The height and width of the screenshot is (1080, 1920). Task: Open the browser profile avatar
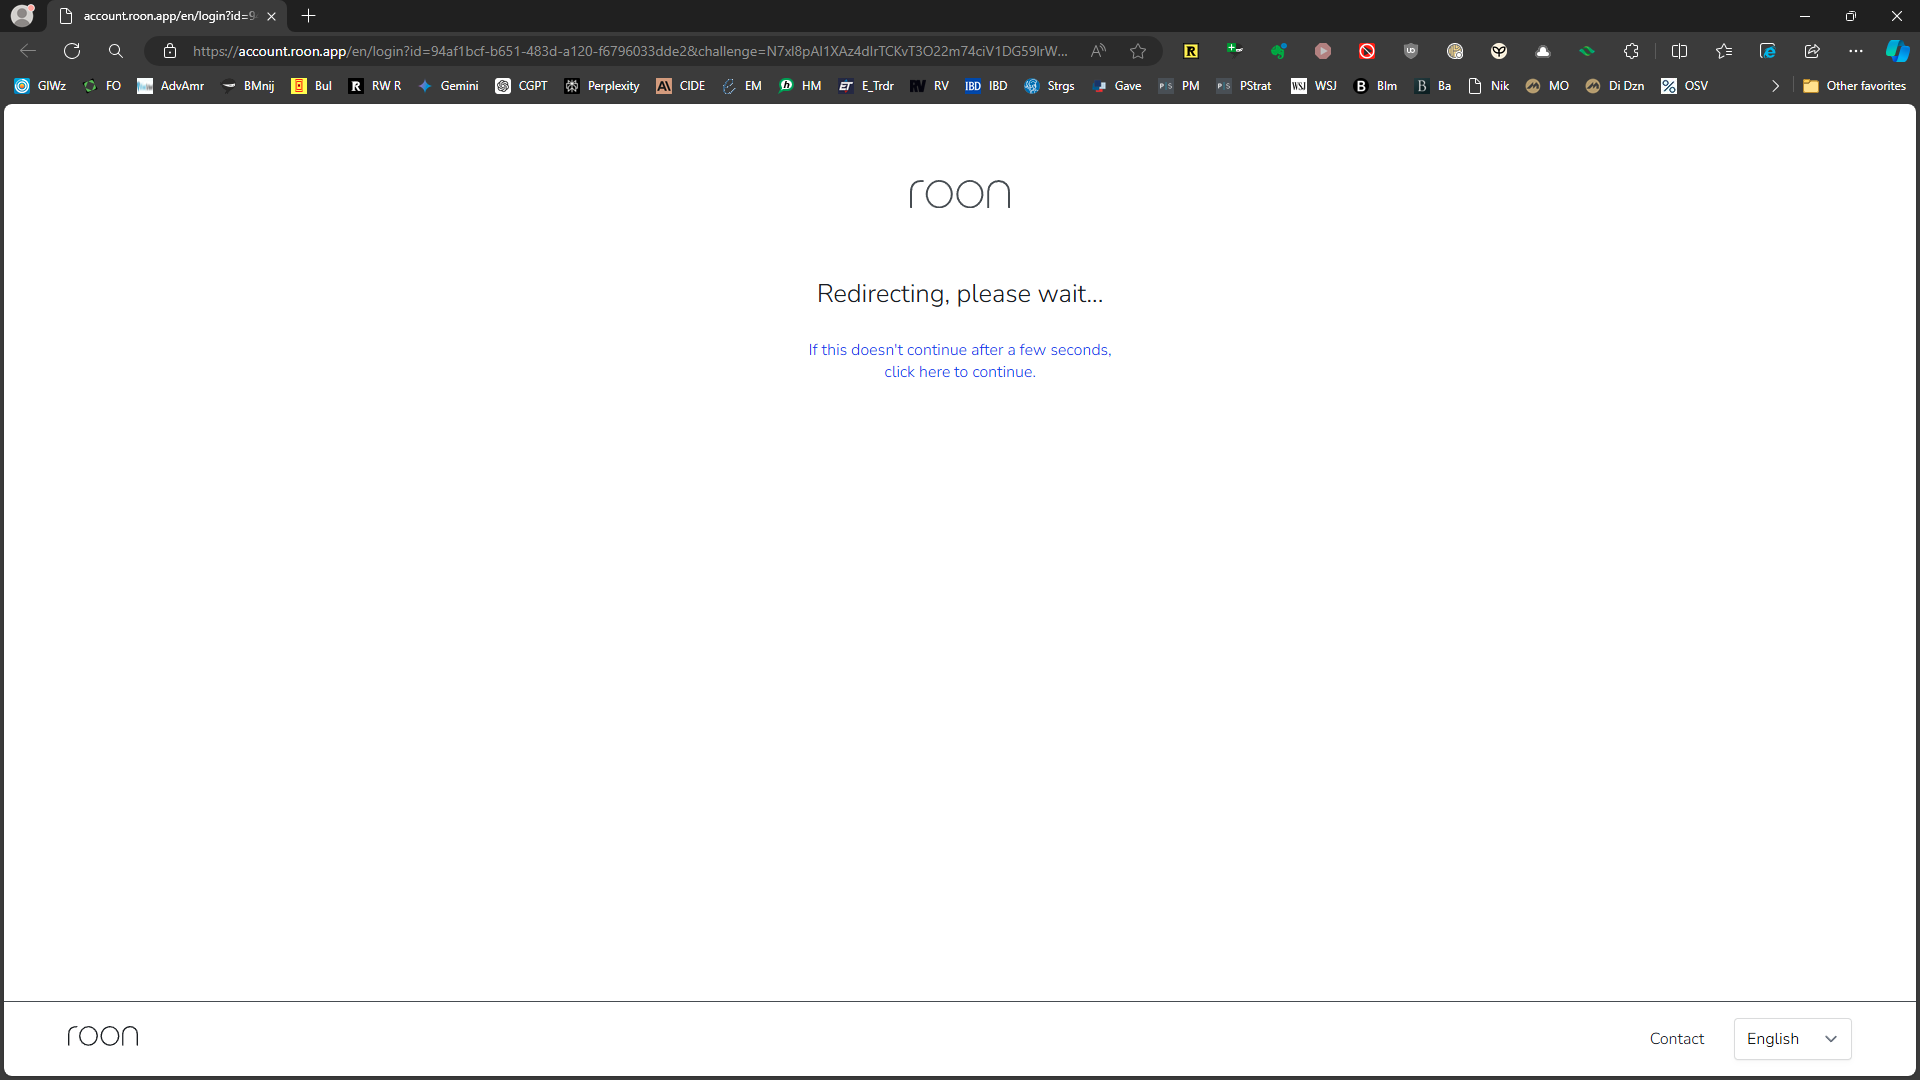[x=22, y=15]
